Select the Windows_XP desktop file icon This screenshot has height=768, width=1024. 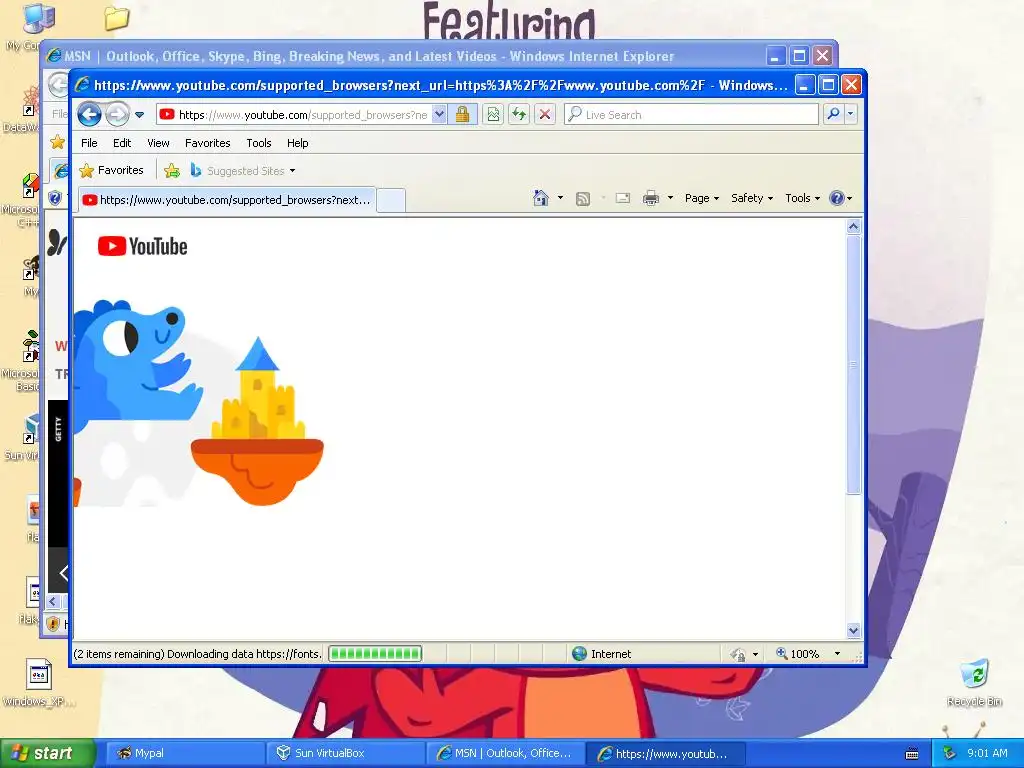point(39,683)
